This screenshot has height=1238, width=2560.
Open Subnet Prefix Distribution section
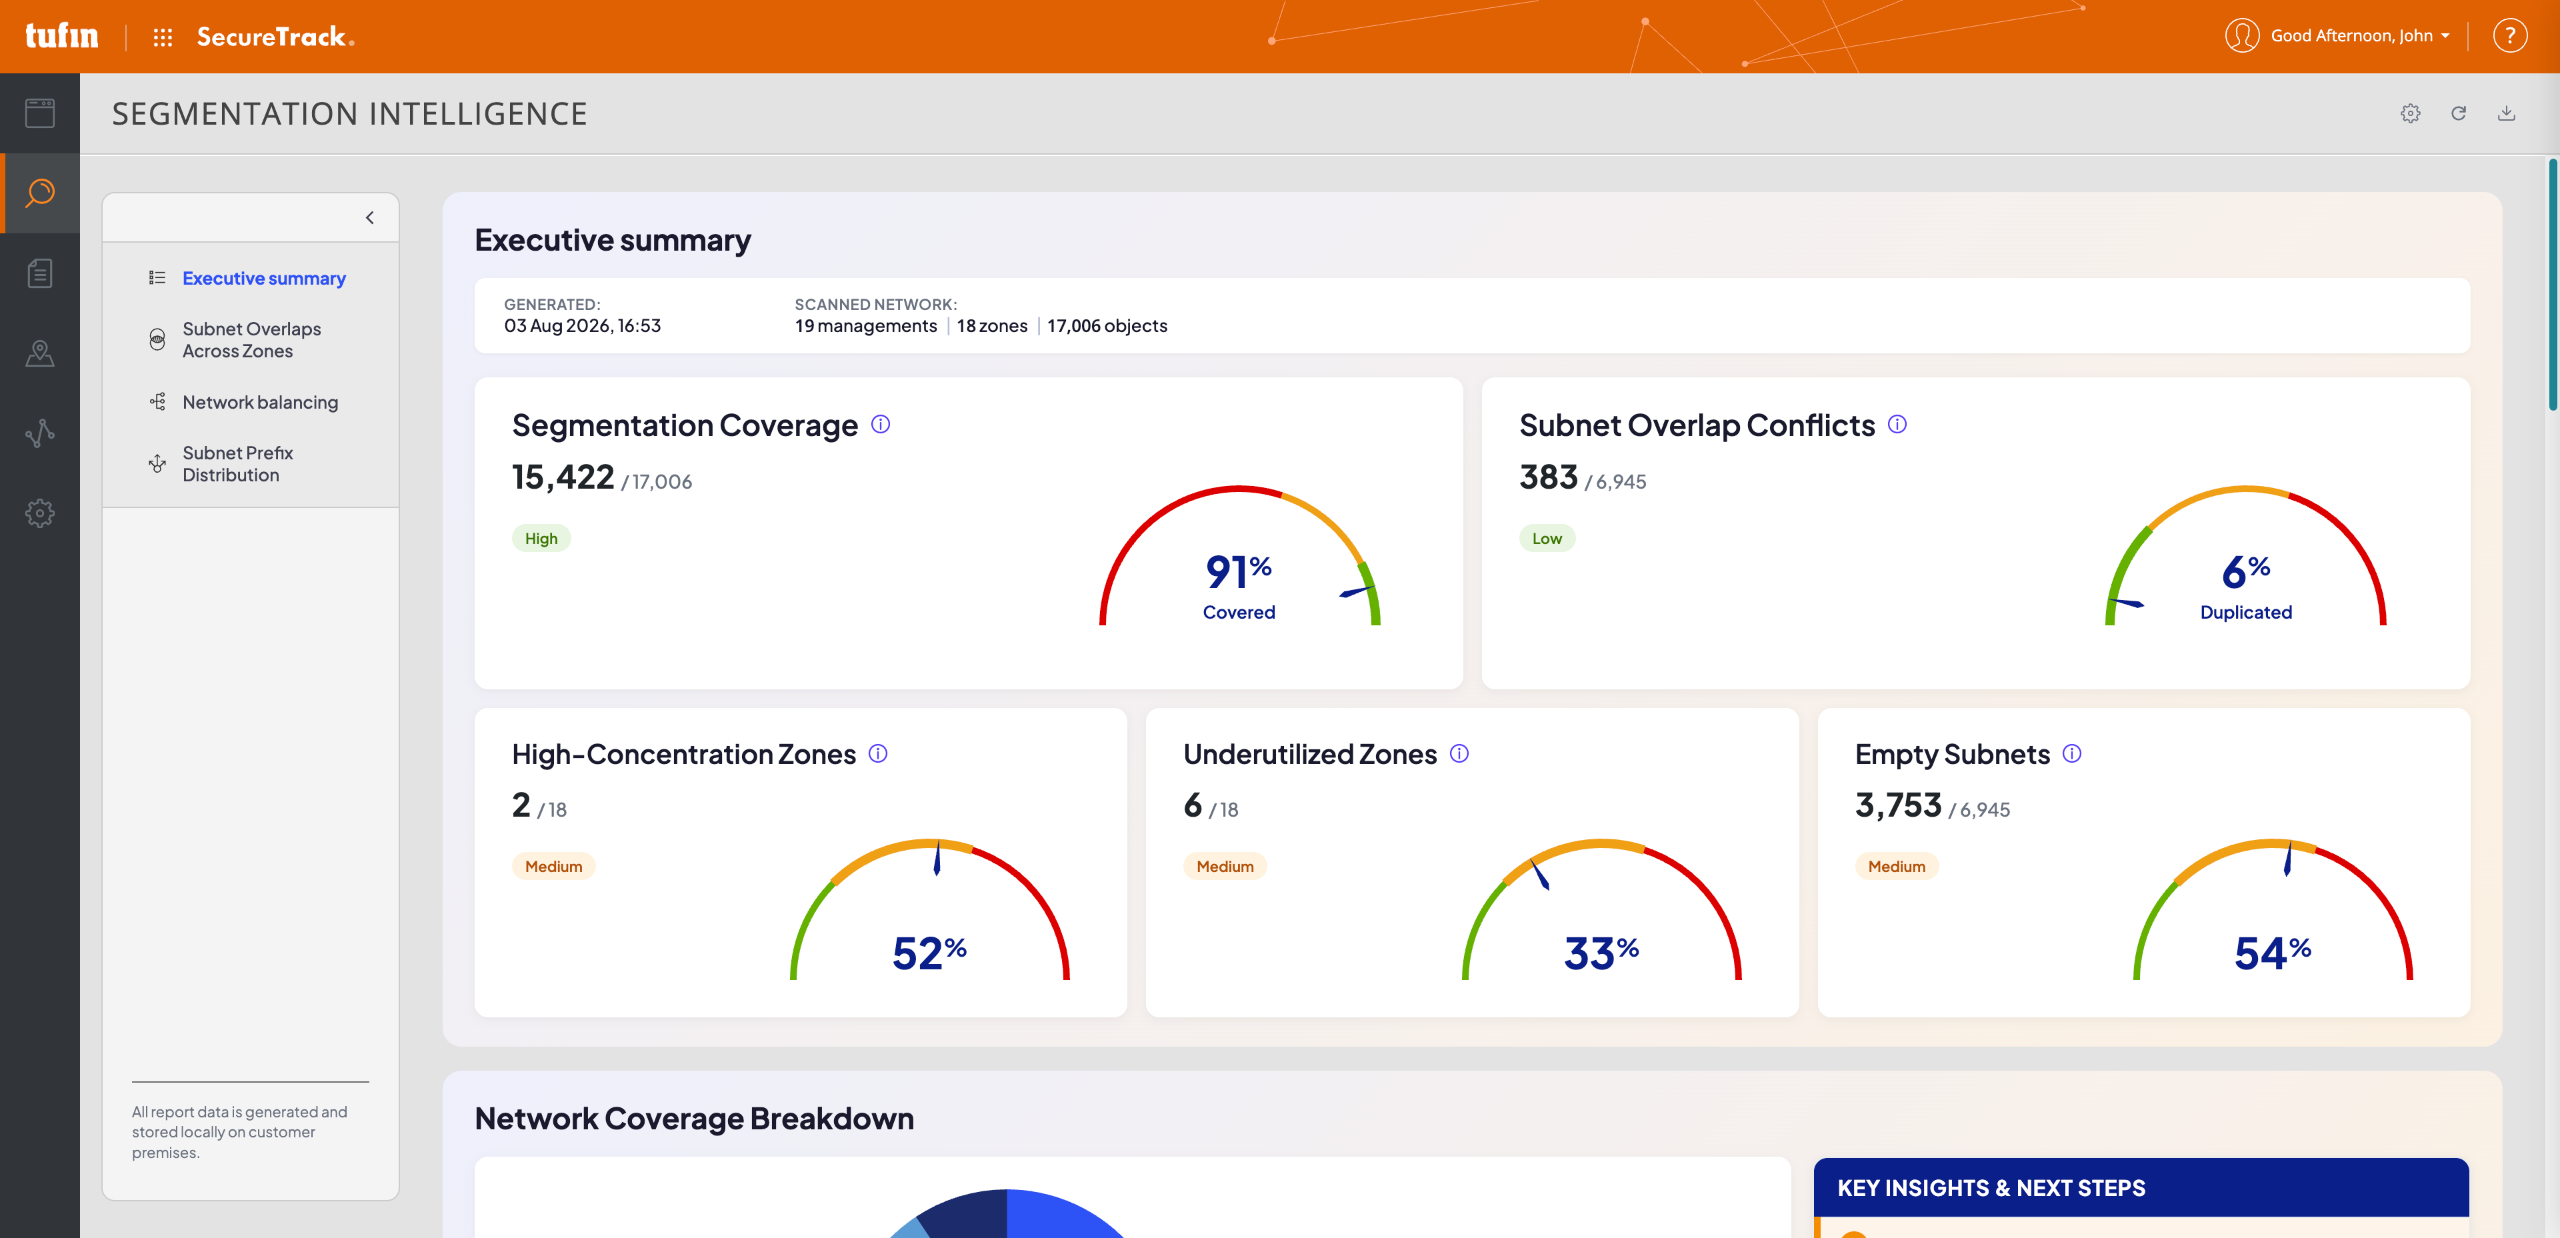[x=237, y=464]
